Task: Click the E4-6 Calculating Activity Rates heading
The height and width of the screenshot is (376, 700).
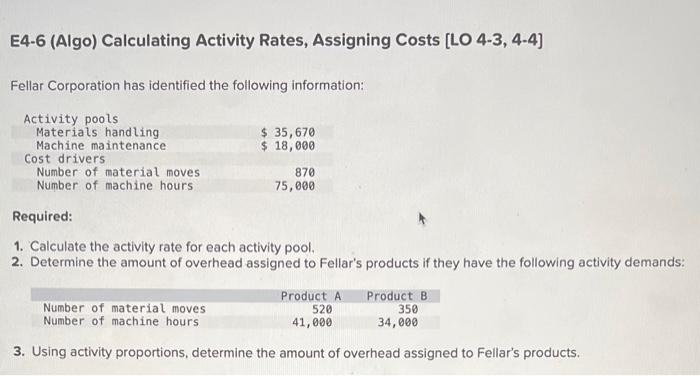Action: click(276, 41)
